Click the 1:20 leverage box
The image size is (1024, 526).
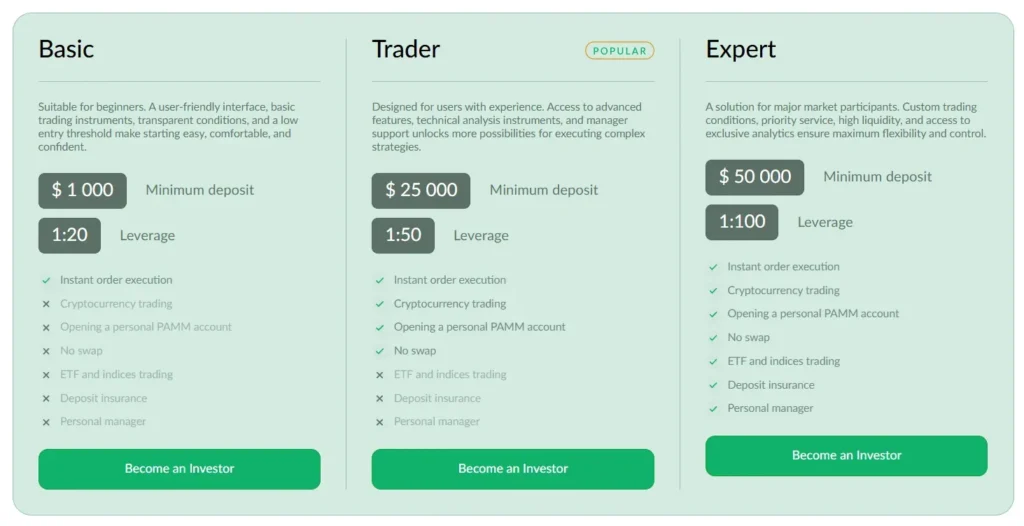(x=70, y=236)
